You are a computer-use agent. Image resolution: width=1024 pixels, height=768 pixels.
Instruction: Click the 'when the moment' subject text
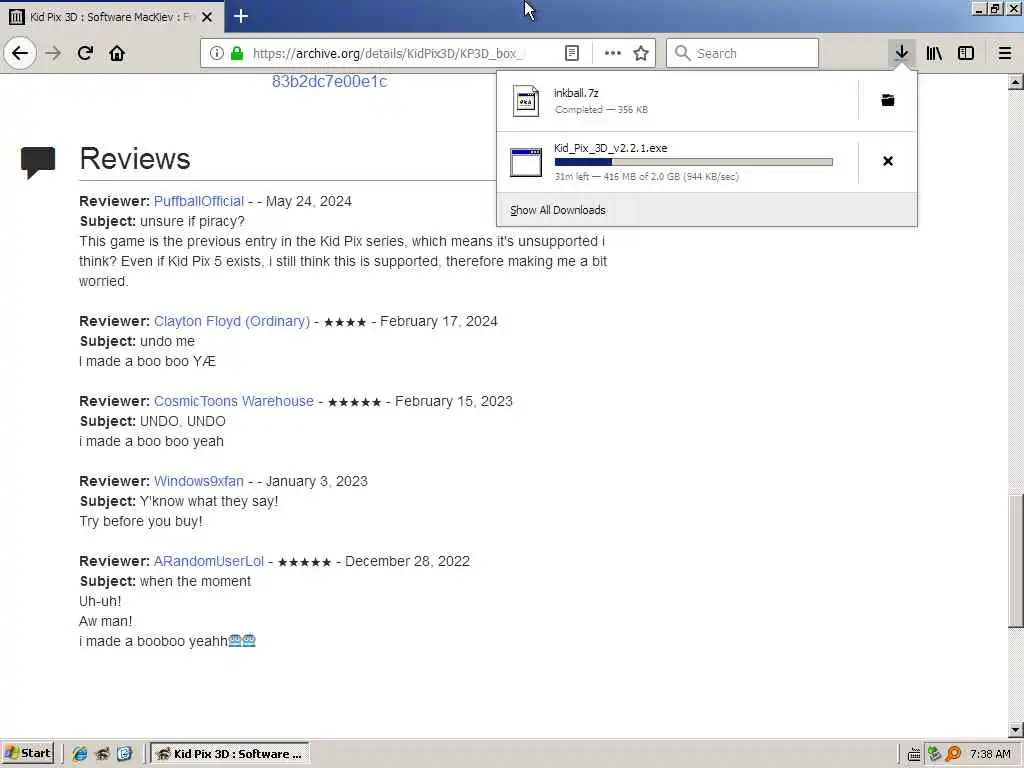pos(195,581)
